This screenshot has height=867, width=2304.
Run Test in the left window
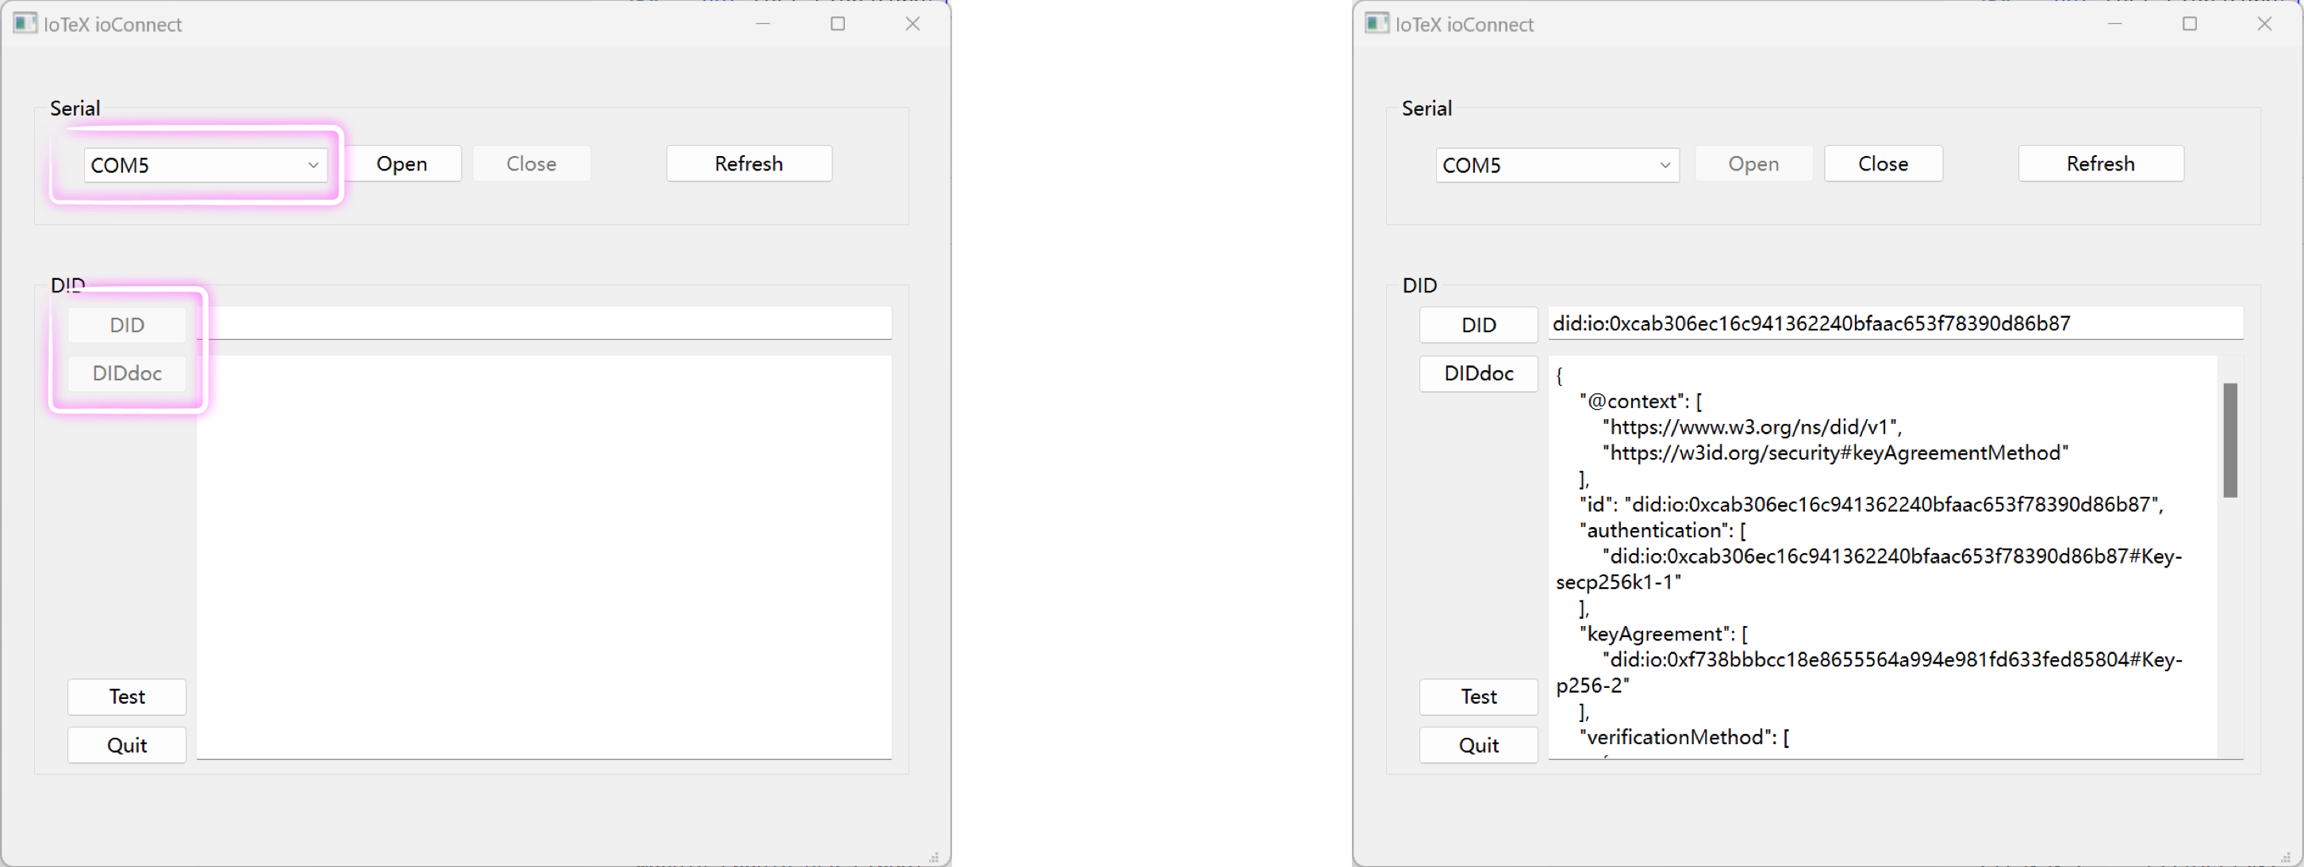(x=127, y=697)
